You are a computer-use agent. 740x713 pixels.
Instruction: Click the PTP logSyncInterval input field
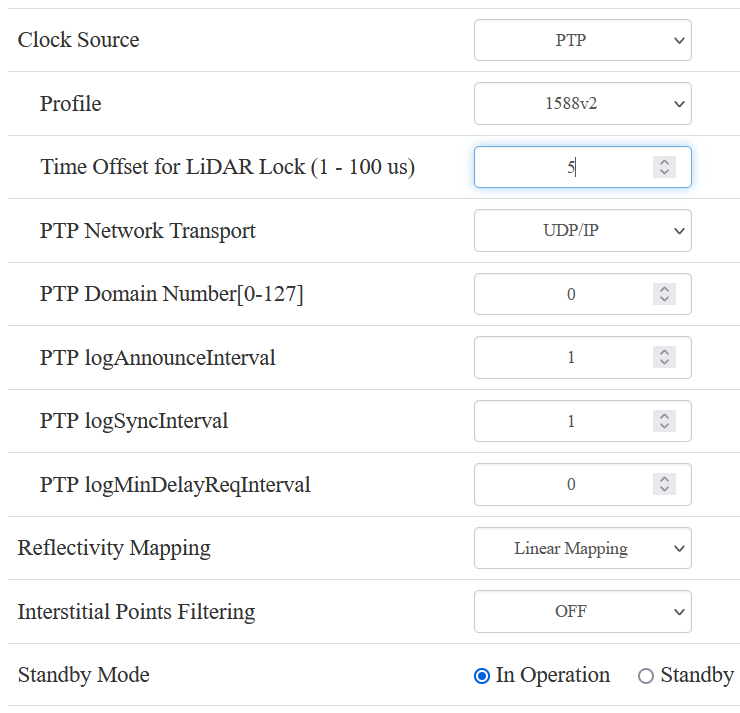[x=560, y=421]
